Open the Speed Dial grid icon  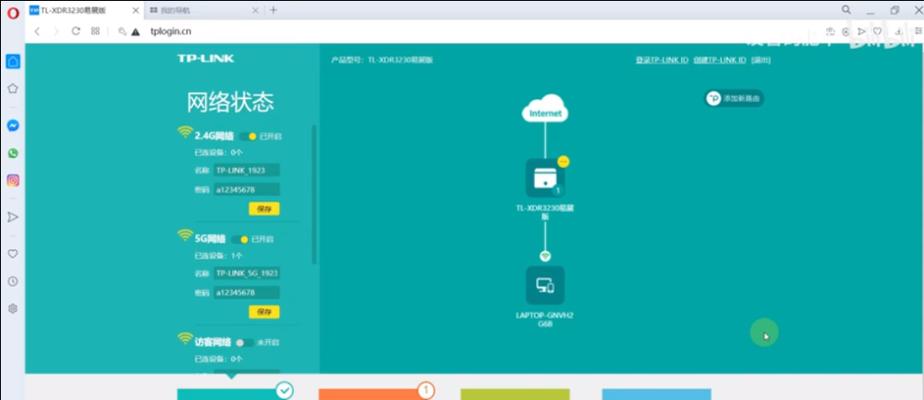click(95, 31)
